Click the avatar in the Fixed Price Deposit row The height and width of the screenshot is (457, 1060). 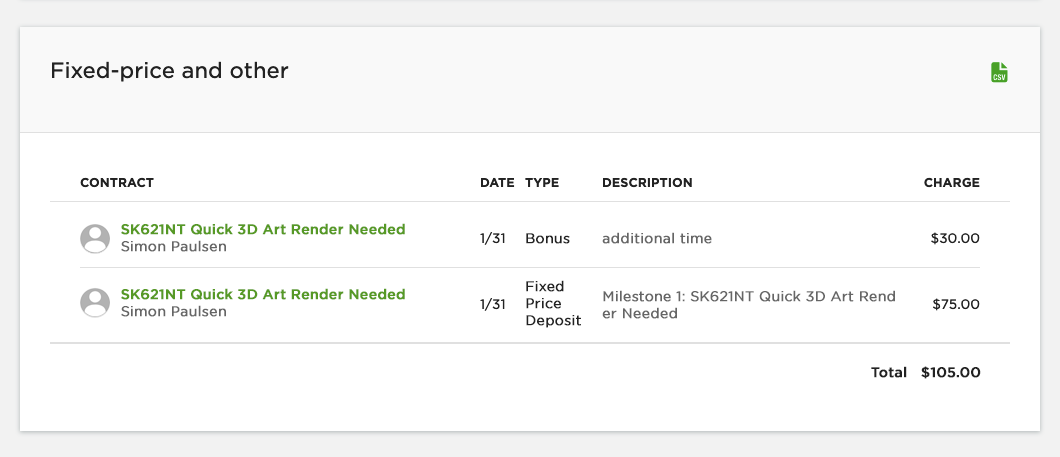95,303
